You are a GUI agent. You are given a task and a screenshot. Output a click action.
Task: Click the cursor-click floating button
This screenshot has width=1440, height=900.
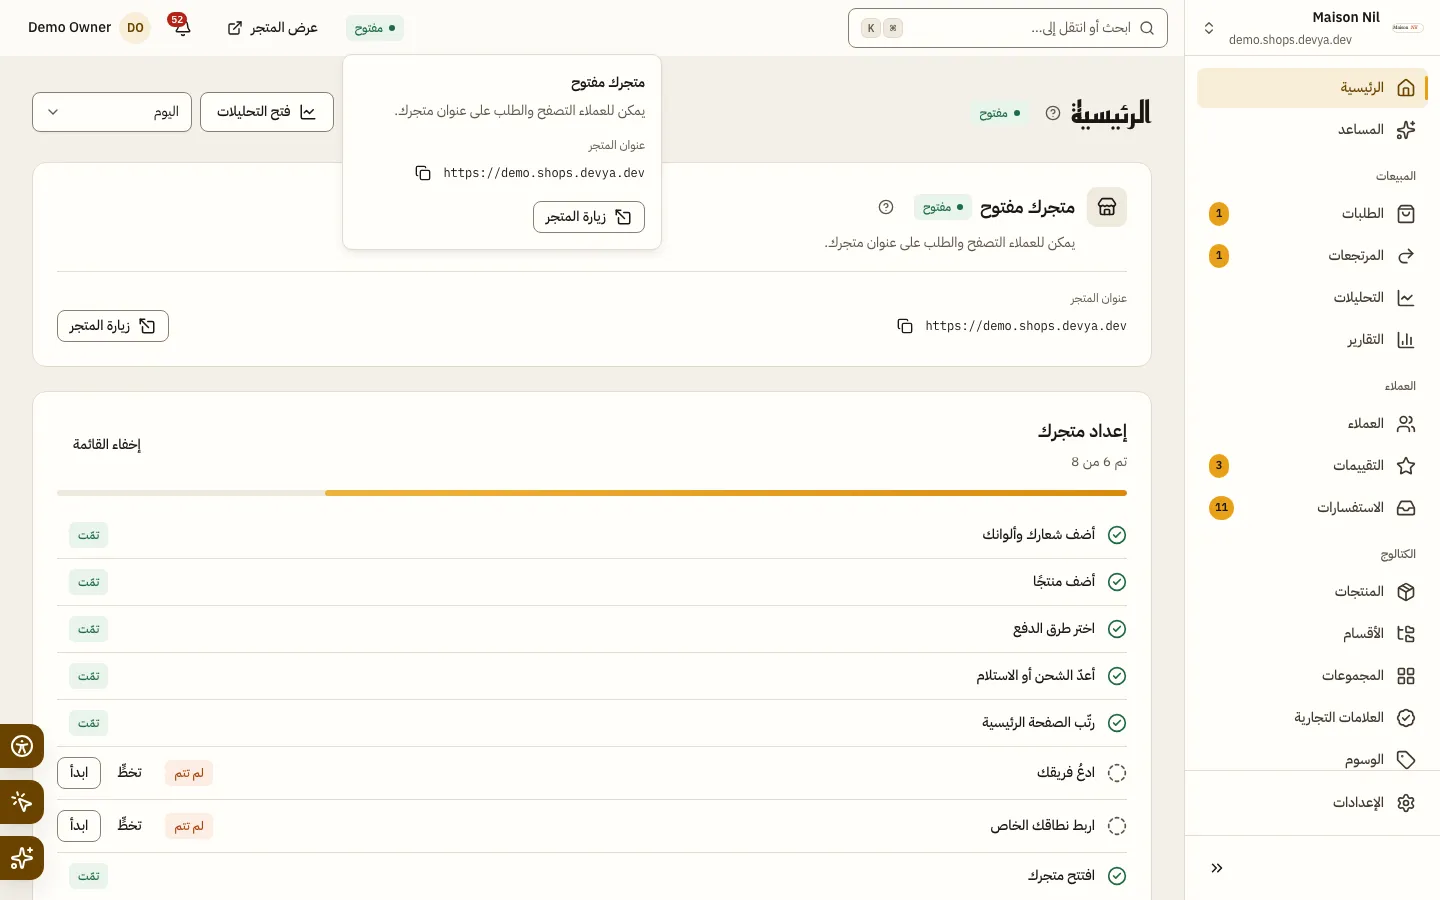click(x=22, y=802)
